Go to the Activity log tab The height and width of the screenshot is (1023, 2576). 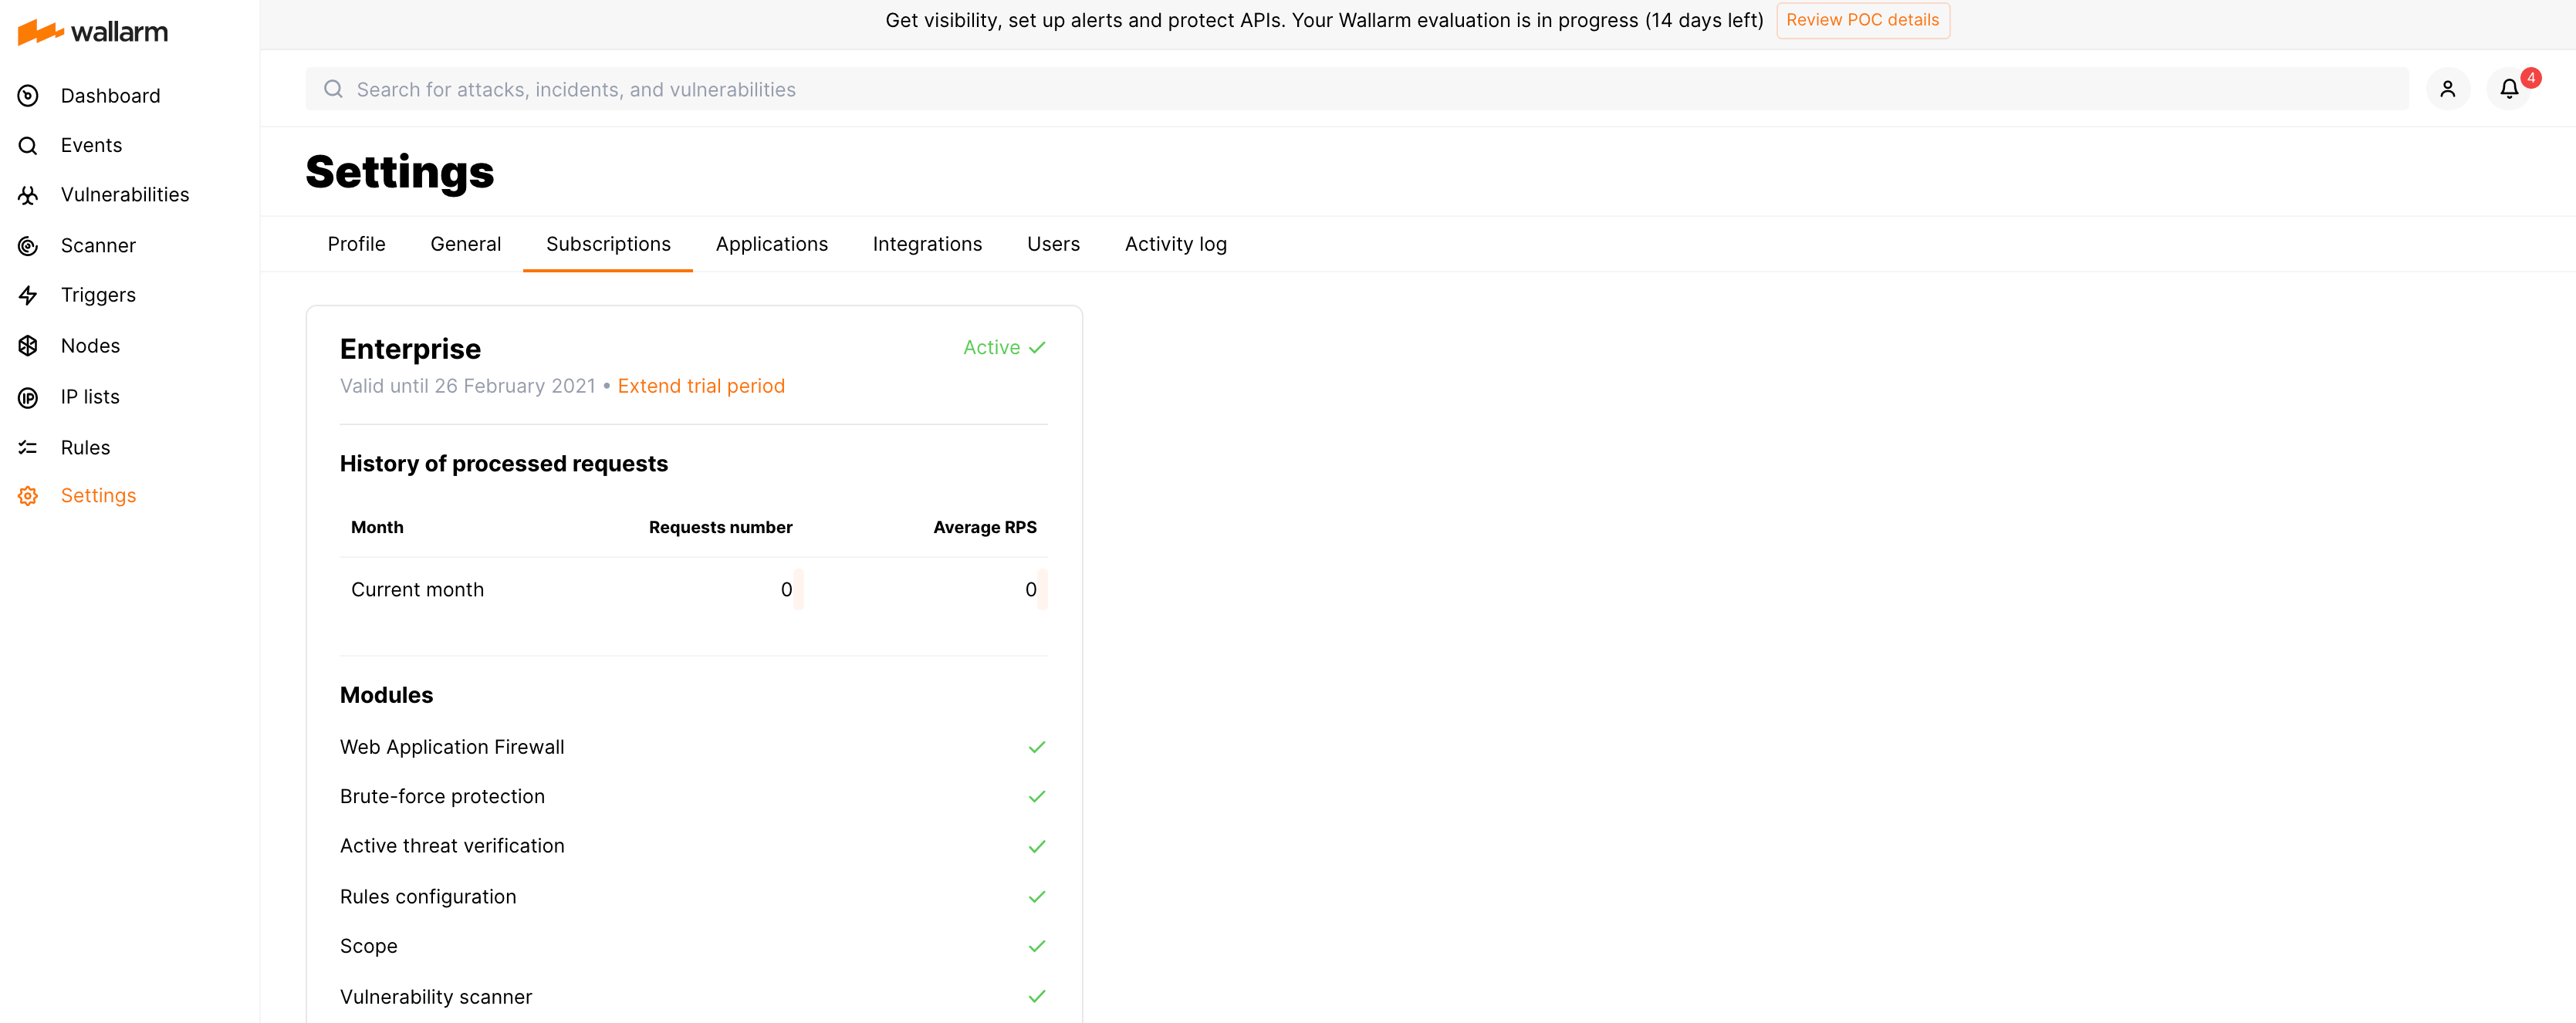coord(1175,244)
